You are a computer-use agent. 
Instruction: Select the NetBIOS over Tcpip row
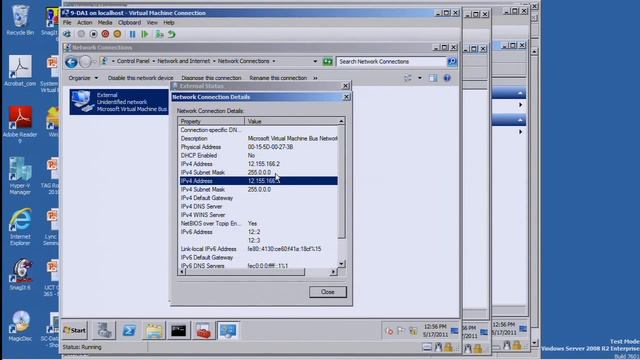[x=258, y=224]
